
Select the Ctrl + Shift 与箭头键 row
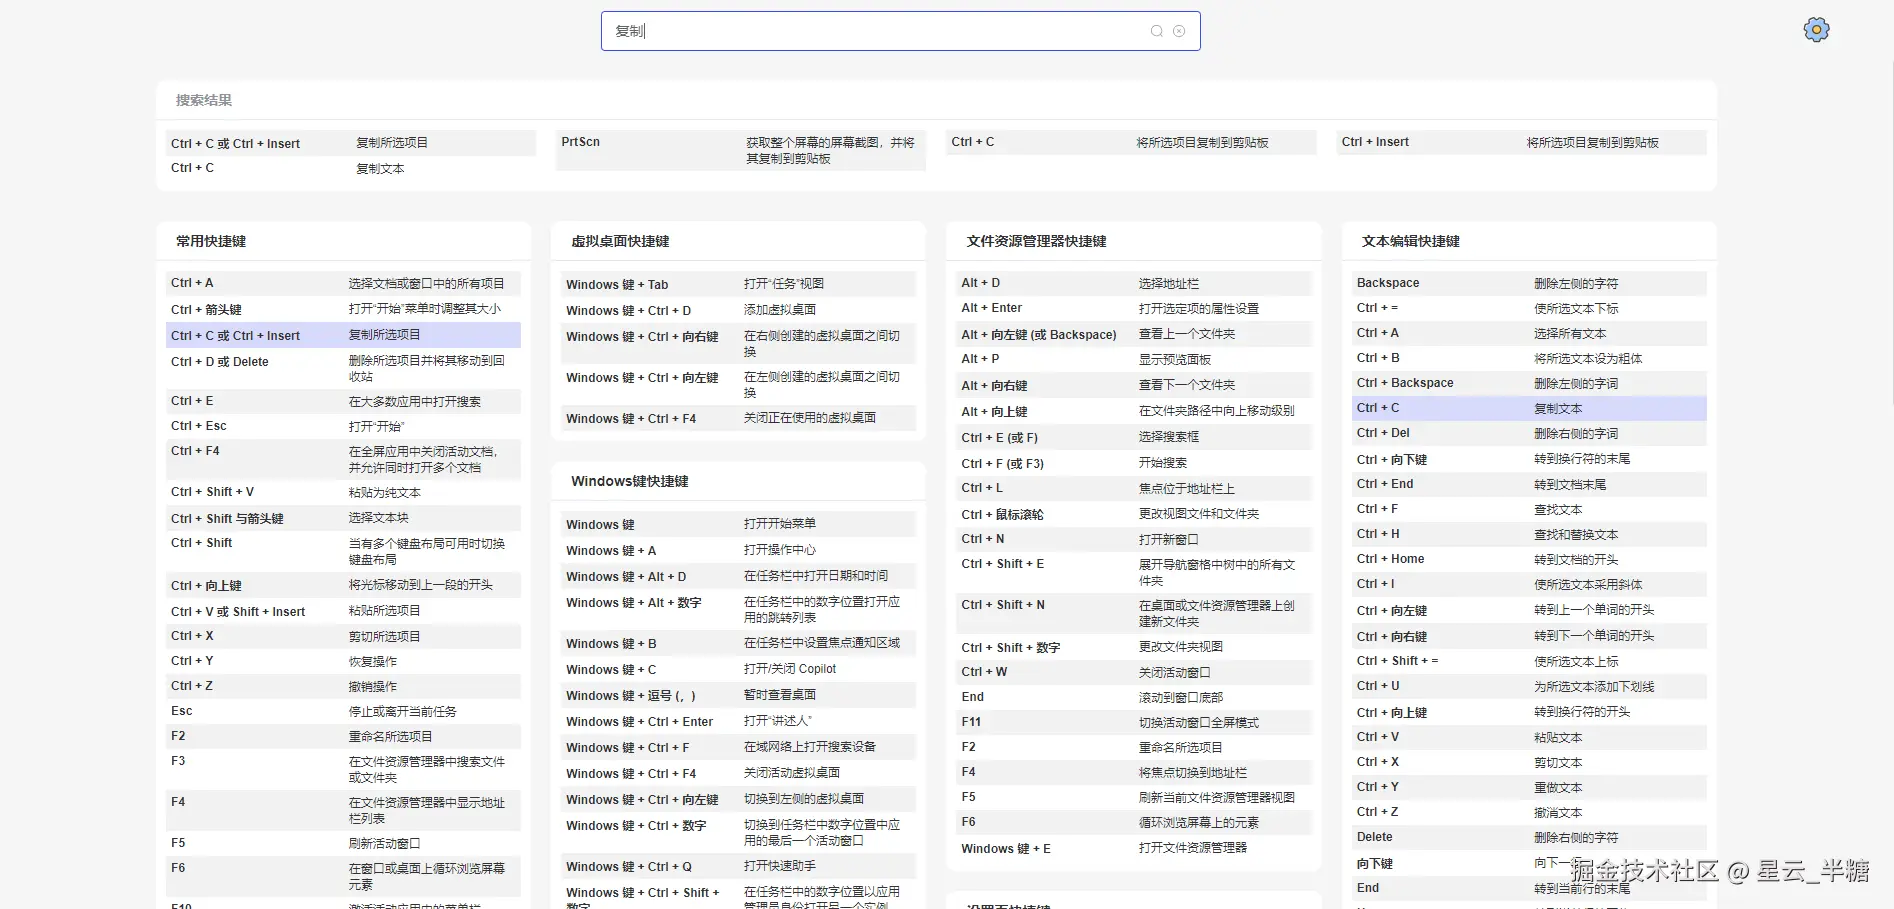pyautogui.click(x=343, y=518)
